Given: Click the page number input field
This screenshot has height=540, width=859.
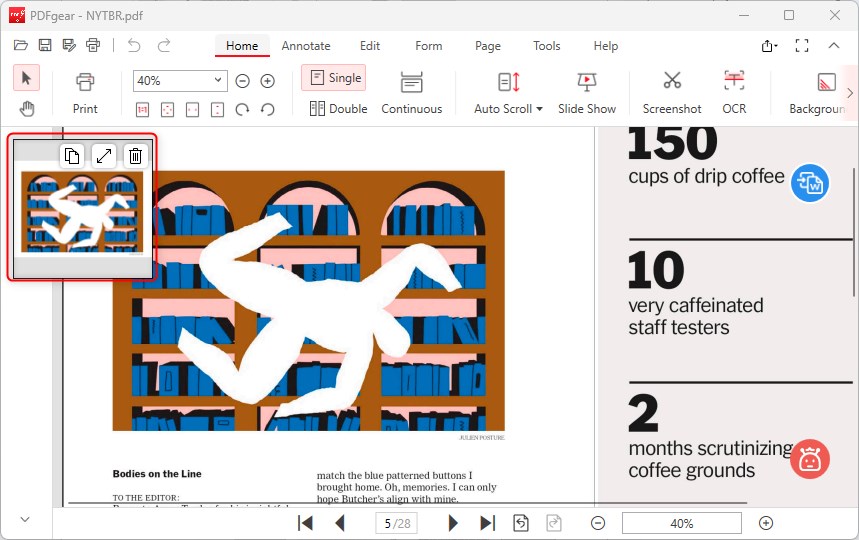Looking at the screenshot, I should [x=398, y=523].
